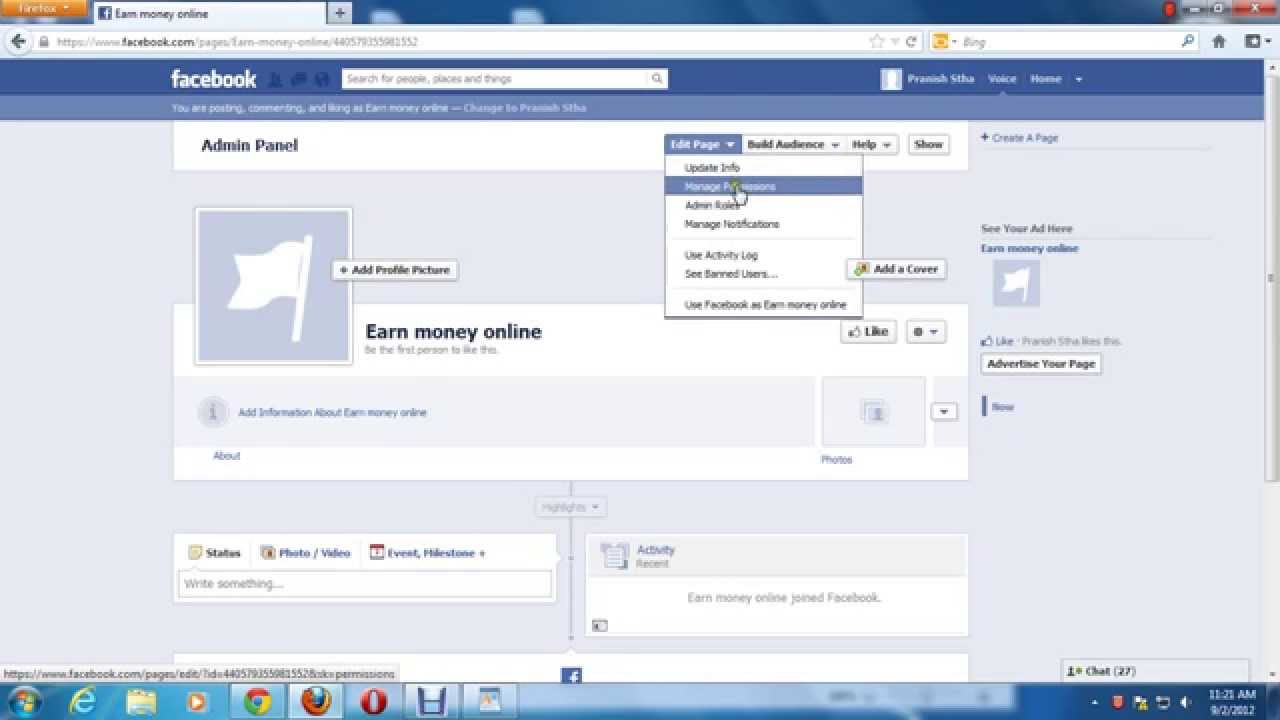Viewport: 1280px width, 720px height.
Task: Switch to Firefox in the taskbar
Action: coord(315,702)
